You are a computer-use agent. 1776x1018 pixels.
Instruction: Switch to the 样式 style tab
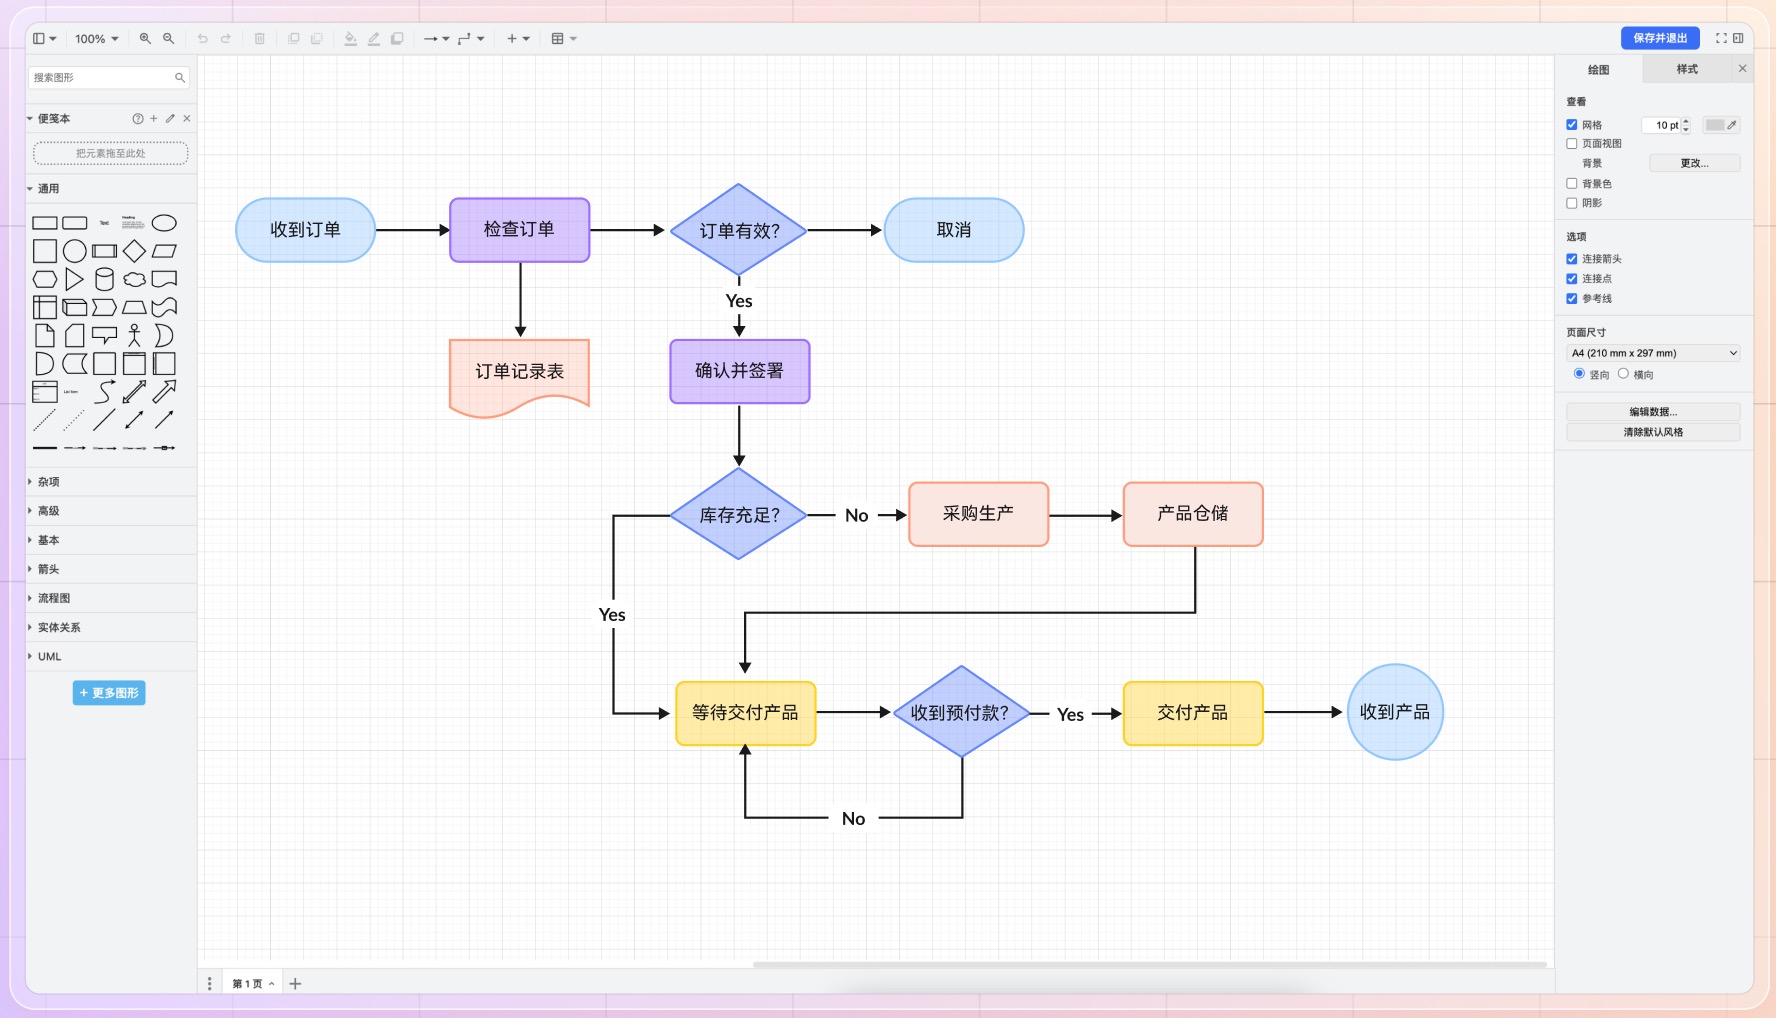coord(1687,69)
